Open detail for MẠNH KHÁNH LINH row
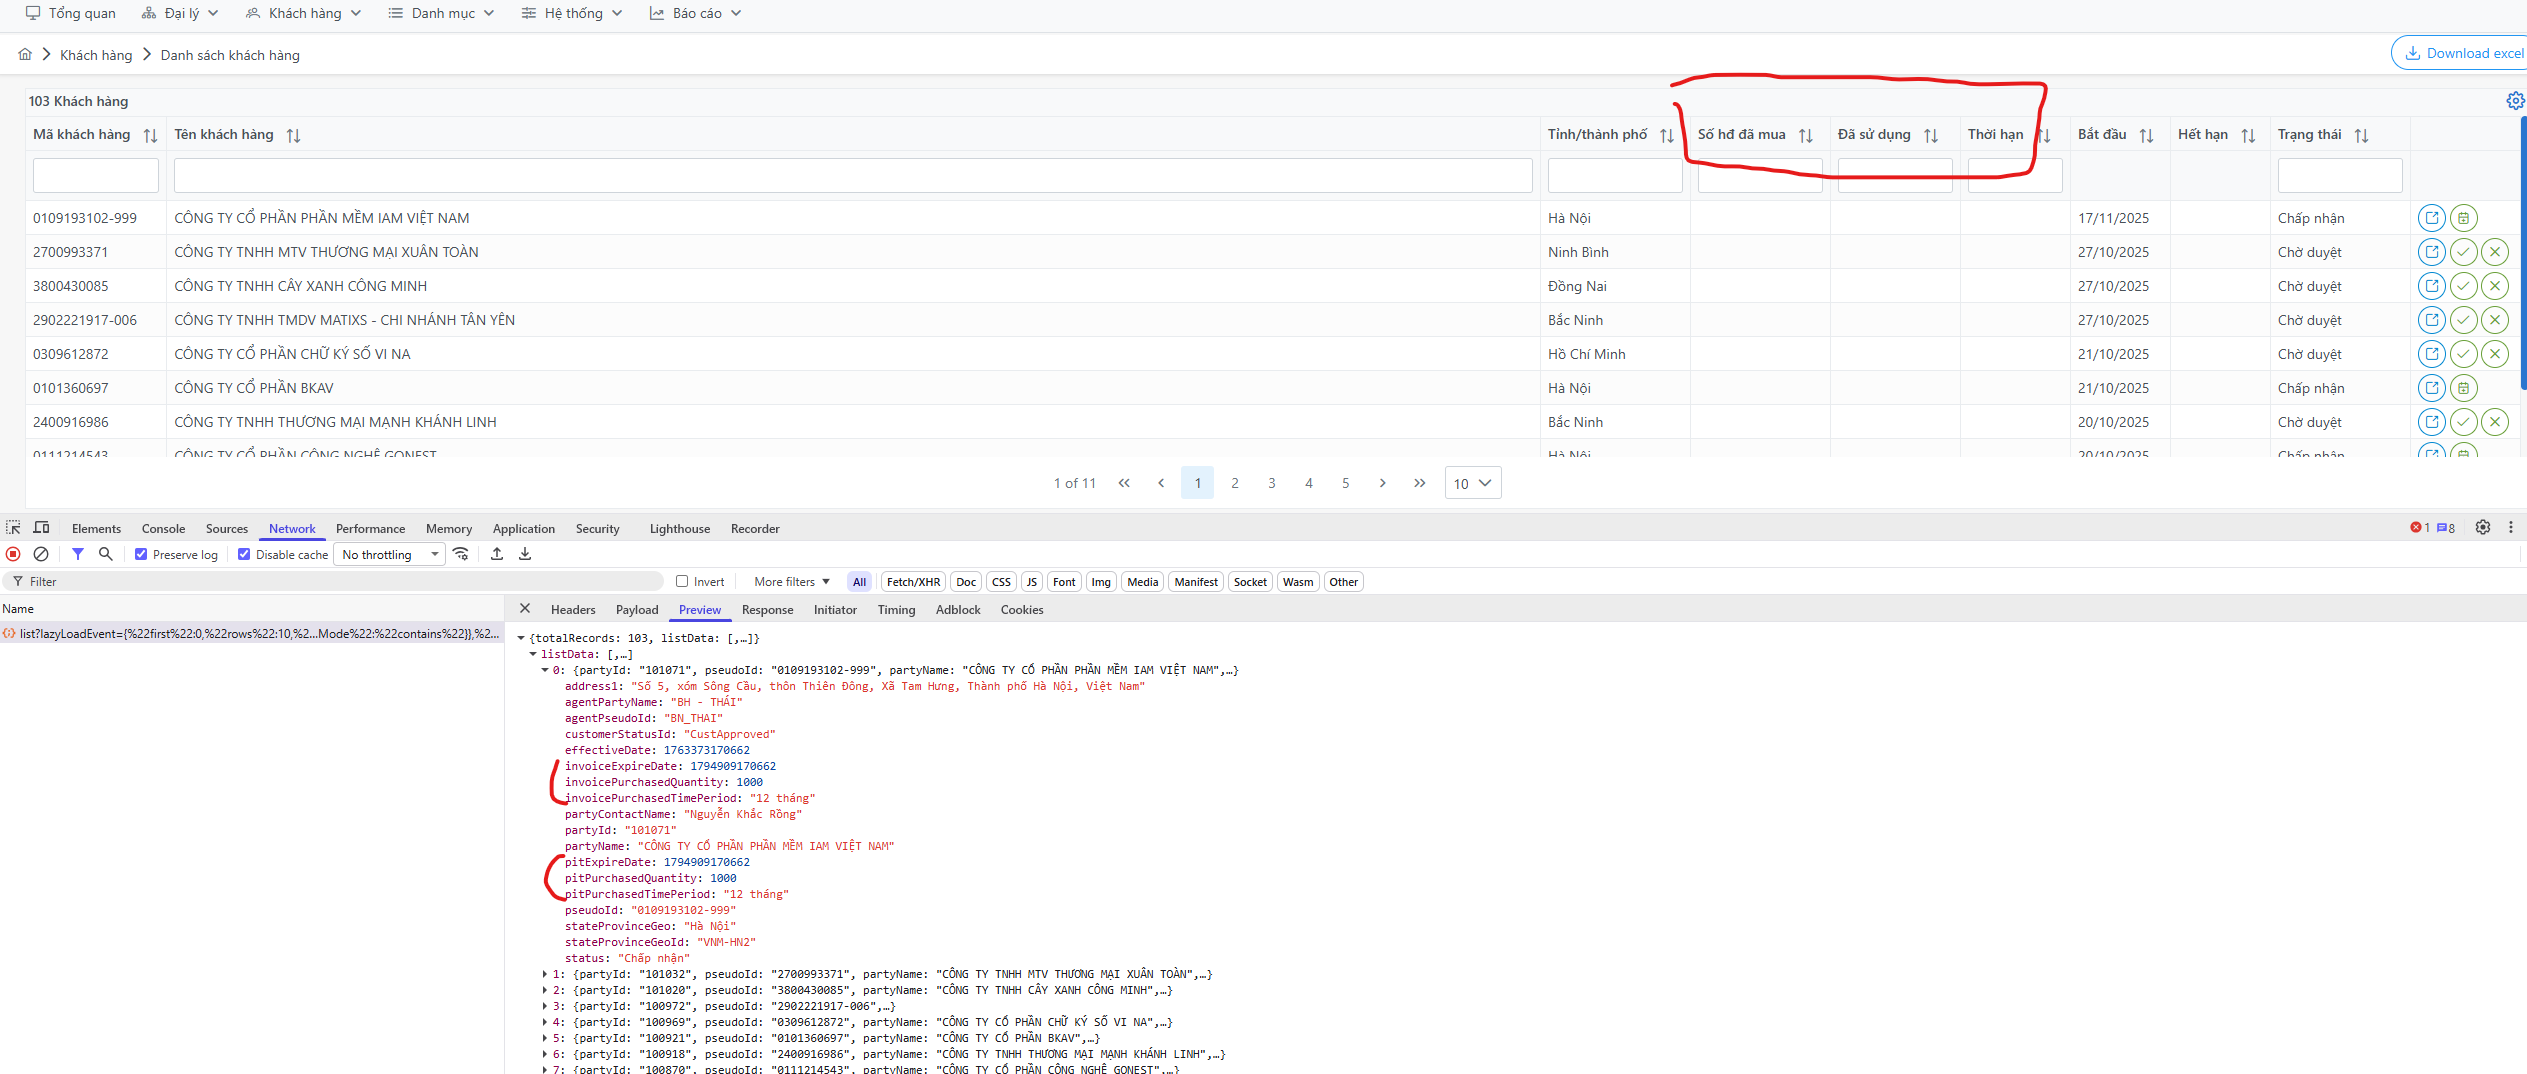 tap(2431, 422)
